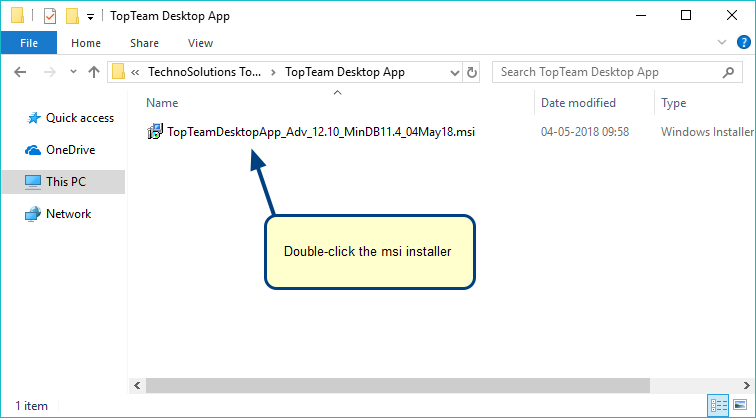Open the address bar history dropdown
The width and height of the screenshot is (756, 418).
[x=454, y=73]
